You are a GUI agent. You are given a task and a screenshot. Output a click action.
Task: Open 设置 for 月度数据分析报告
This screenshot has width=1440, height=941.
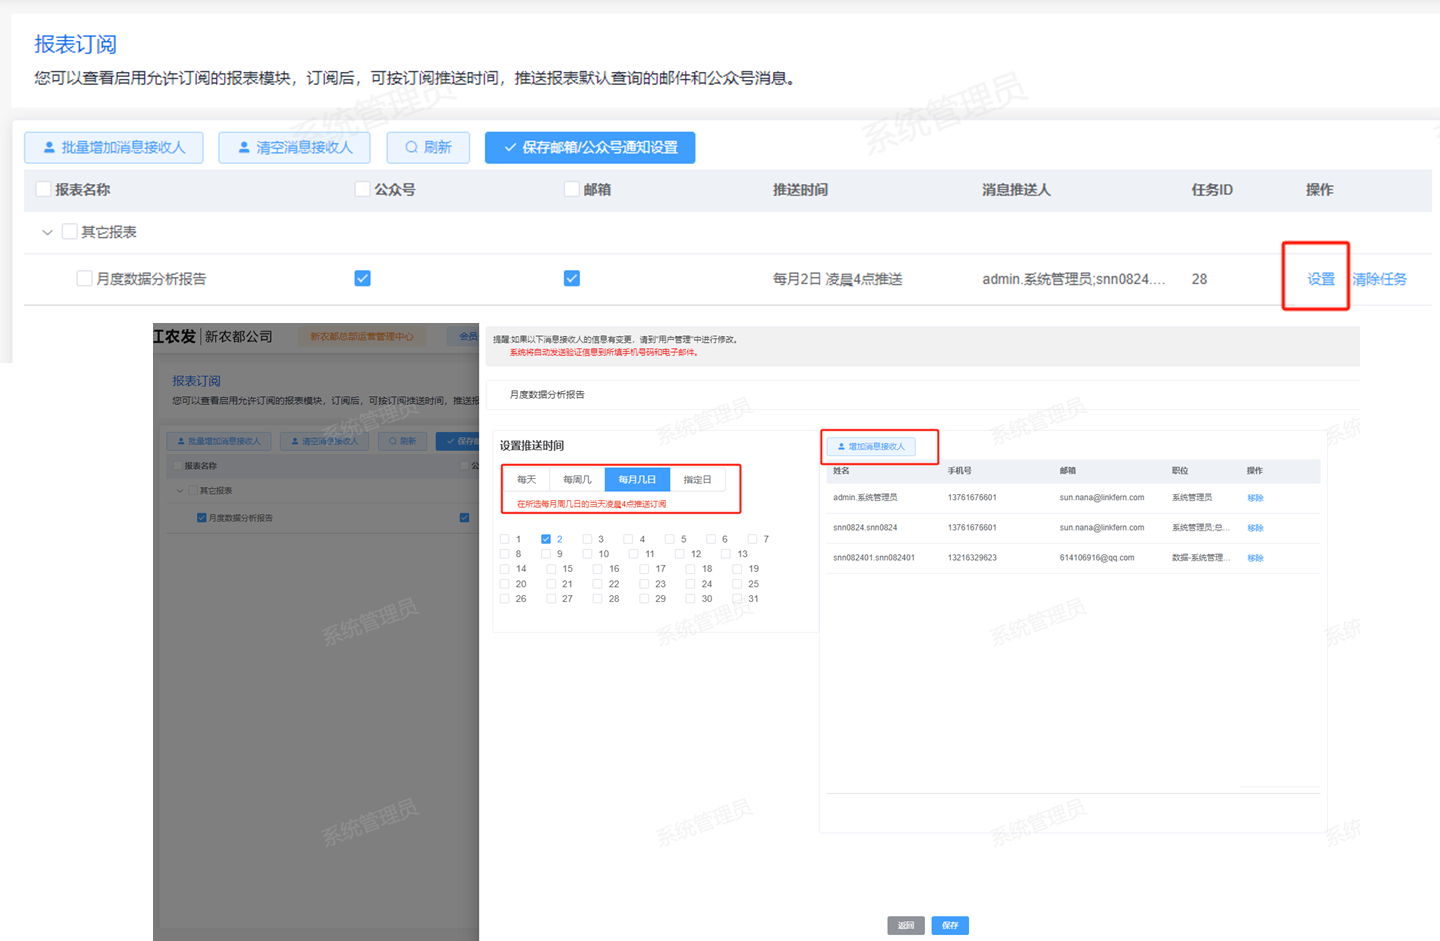tap(1320, 279)
